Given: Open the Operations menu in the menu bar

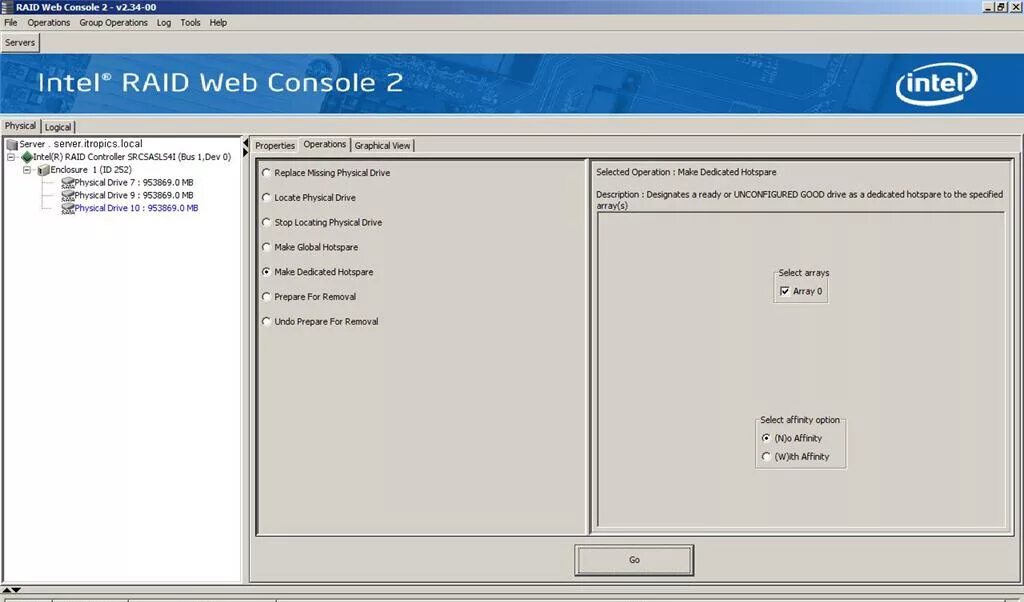Looking at the screenshot, I should 48,23.
